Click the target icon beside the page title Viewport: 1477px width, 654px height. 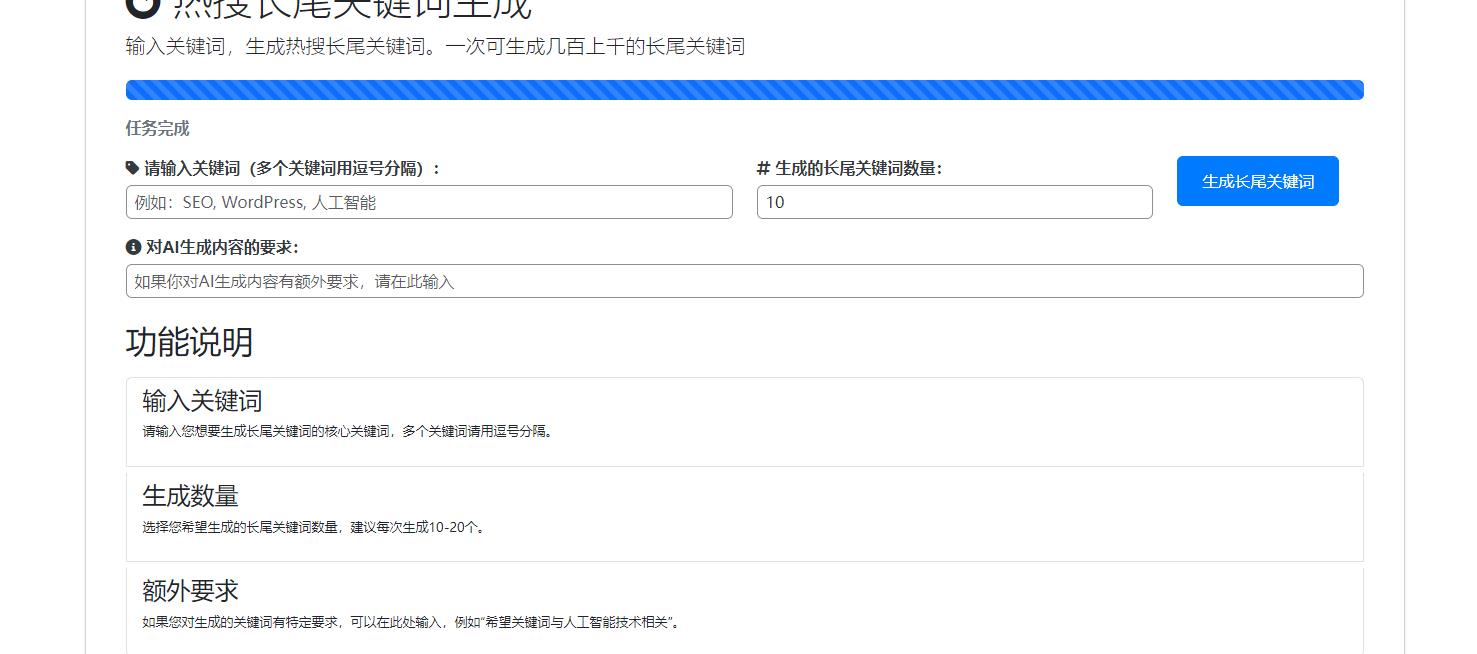(141, 7)
